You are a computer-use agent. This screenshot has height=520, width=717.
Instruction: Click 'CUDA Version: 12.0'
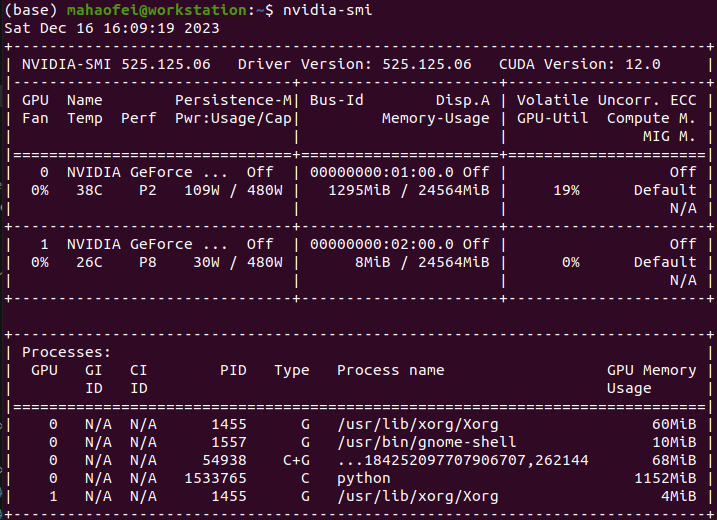tap(579, 64)
